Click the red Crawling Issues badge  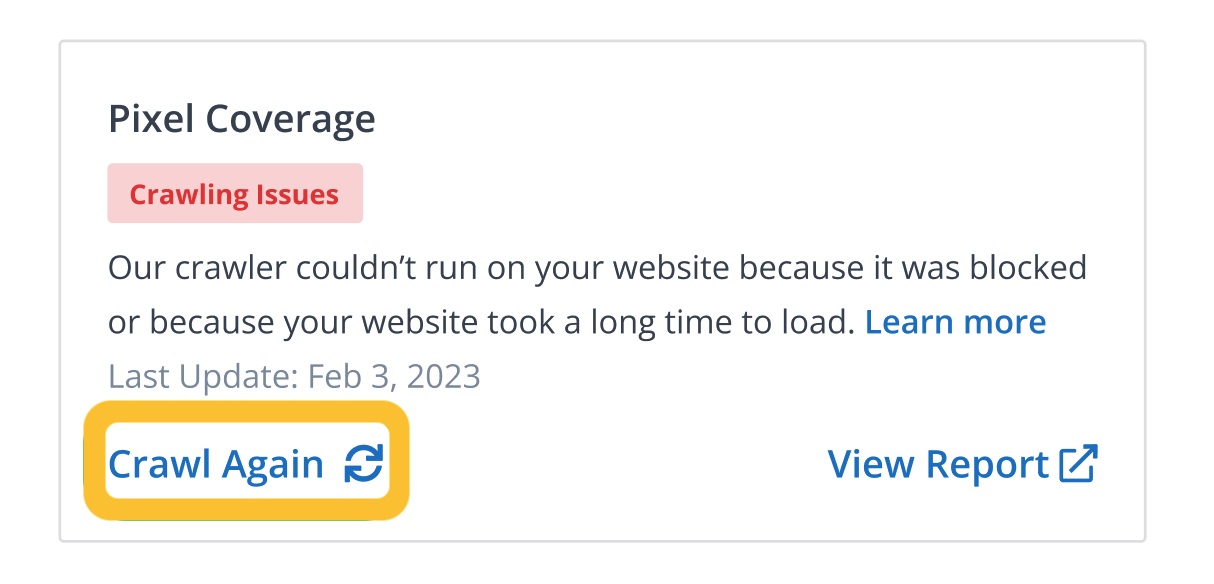tap(235, 194)
